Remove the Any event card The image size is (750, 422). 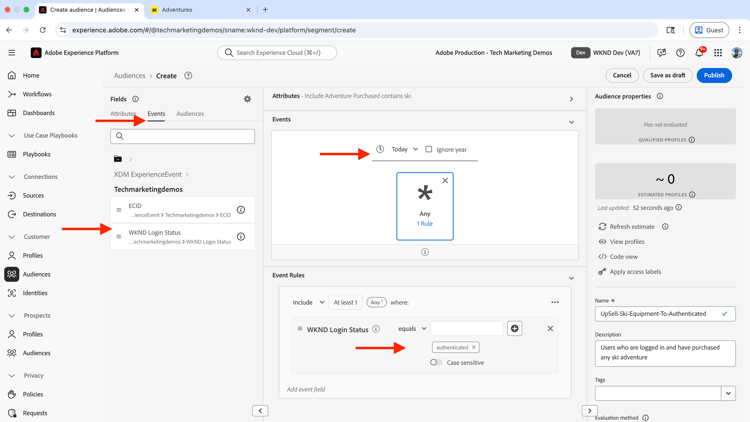(445, 180)
